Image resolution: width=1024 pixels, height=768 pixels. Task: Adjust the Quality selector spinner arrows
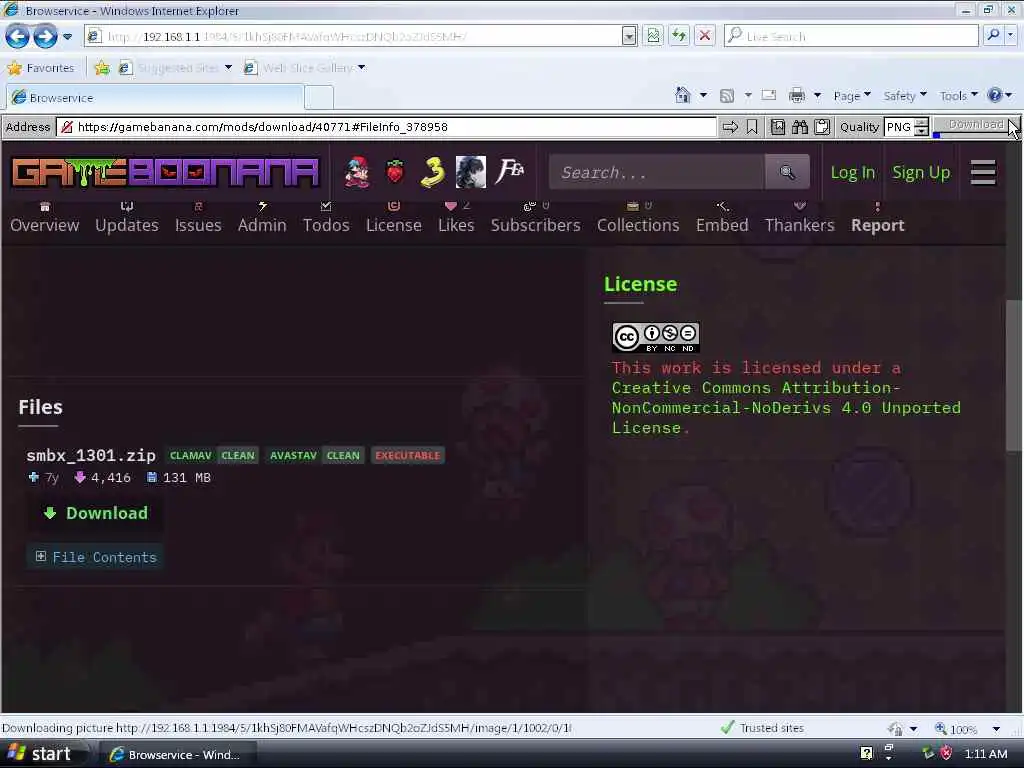coord(921,127)
